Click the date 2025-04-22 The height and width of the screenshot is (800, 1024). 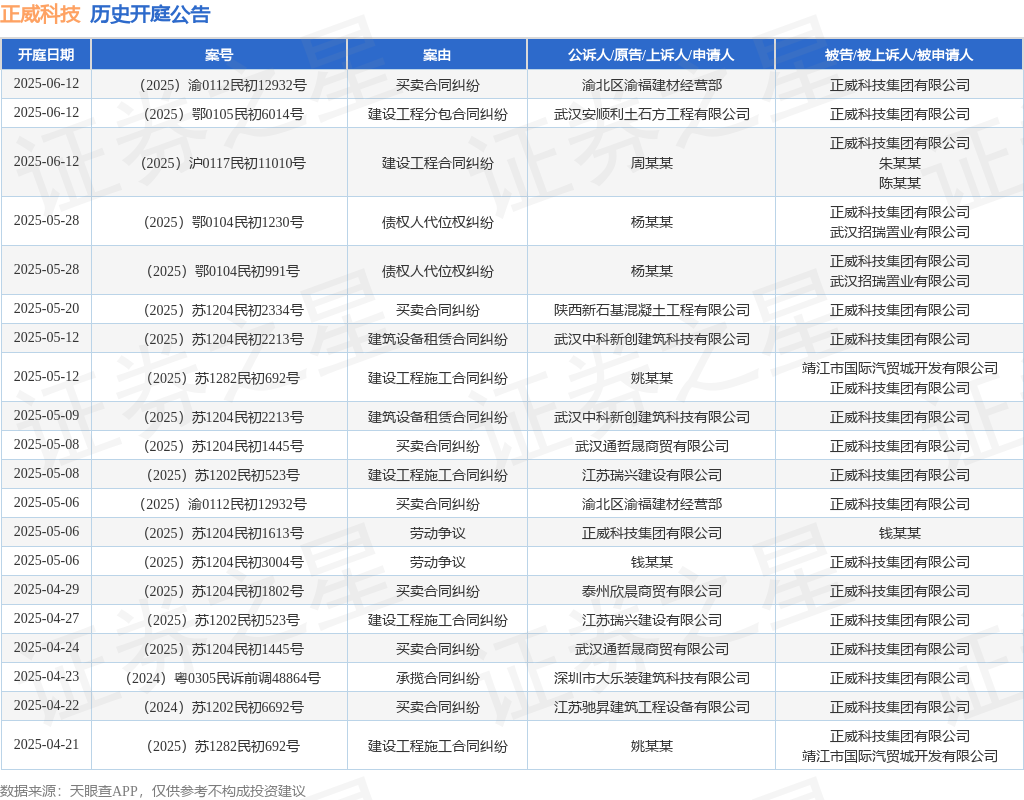point(46,705)
